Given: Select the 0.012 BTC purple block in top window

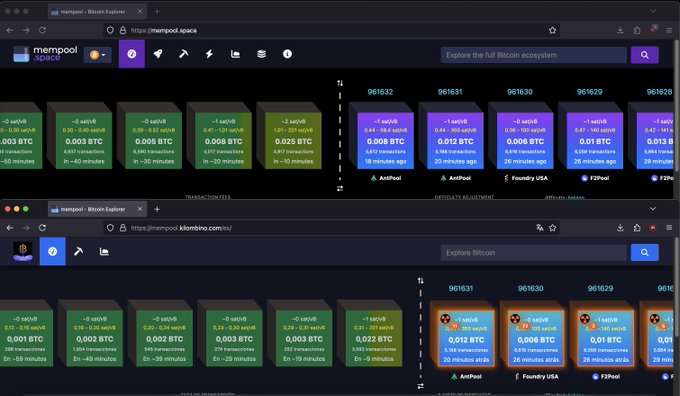Looking at the screenshot, I should [455, 141].
